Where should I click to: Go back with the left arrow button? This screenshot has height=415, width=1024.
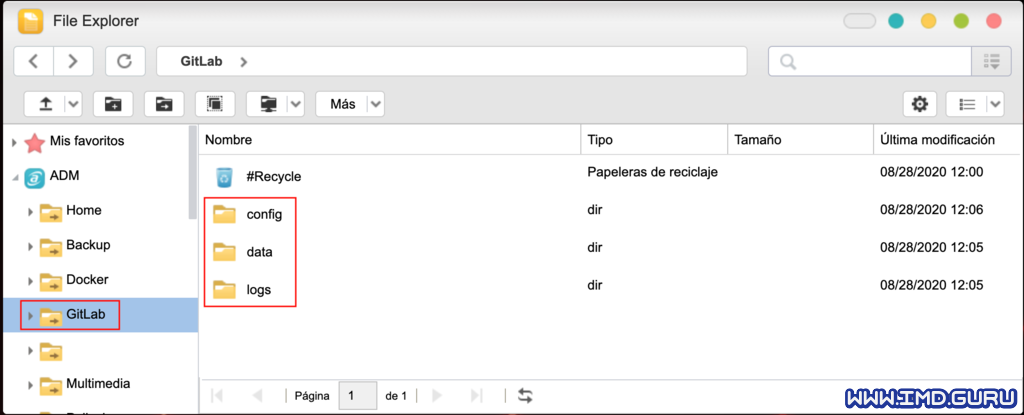pos(34,61)
